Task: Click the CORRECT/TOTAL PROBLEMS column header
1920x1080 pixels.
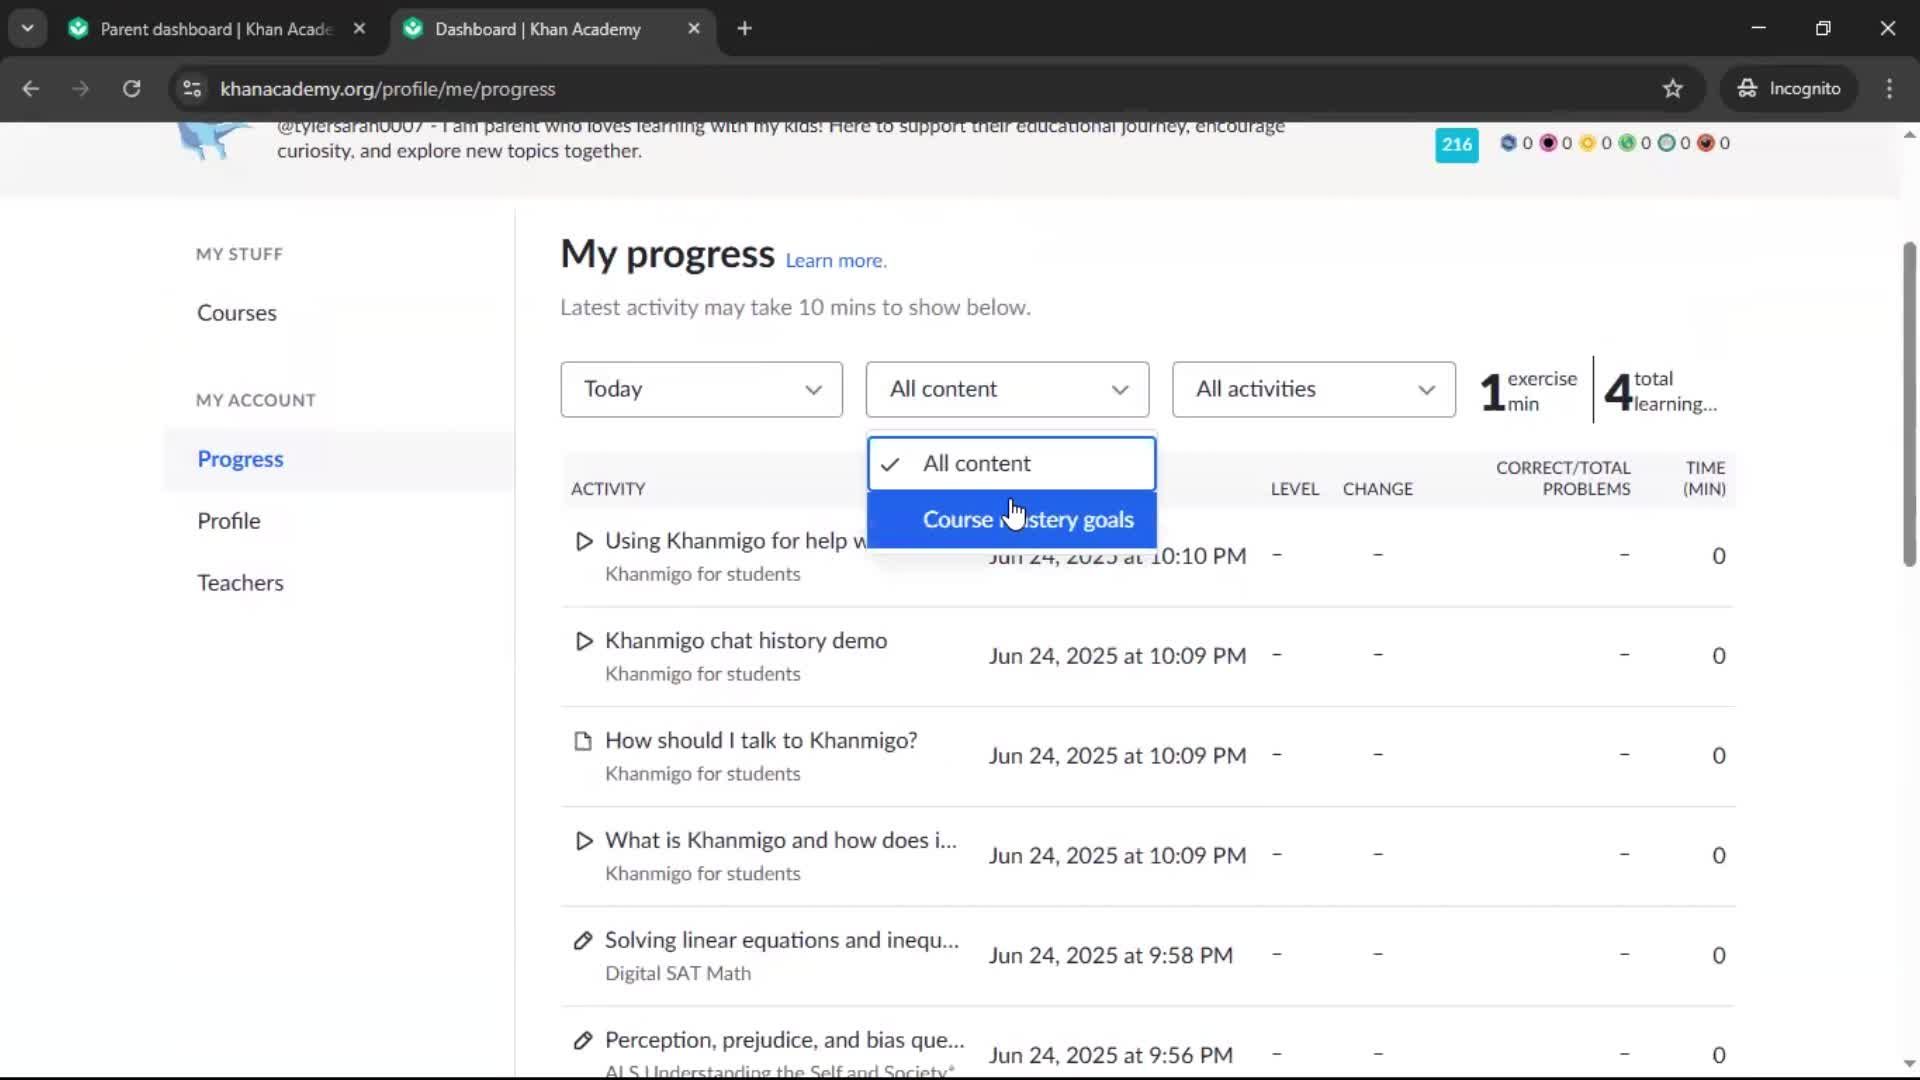Action: tap(1563, 478)
